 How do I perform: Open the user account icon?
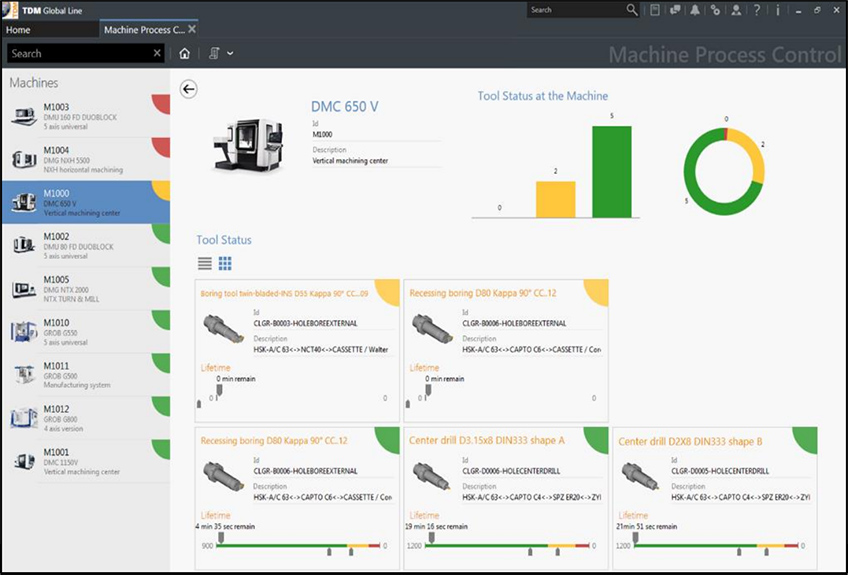[736, 10]
